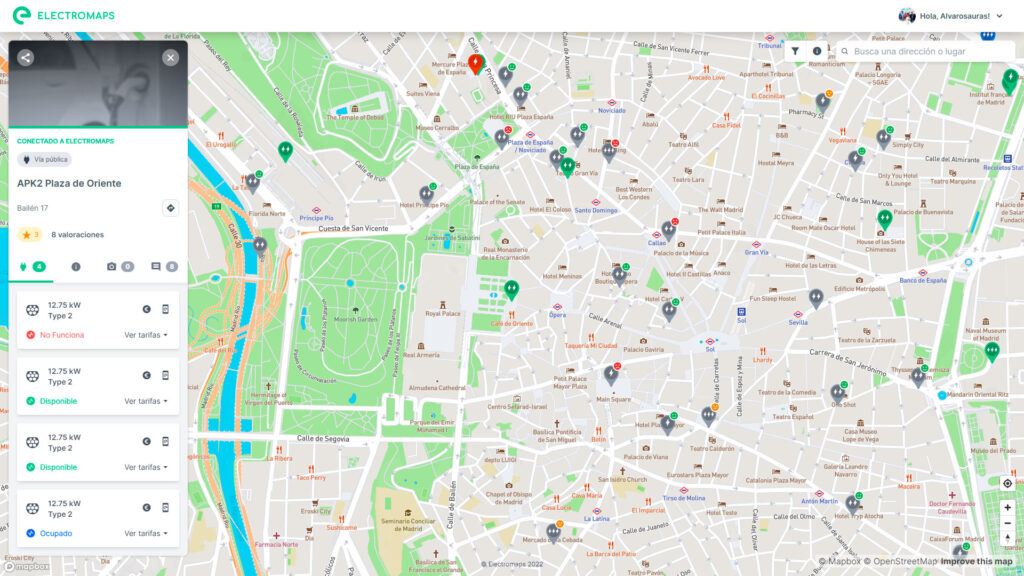The width and height of the screenshot is (1024, 576).
Task: Go home via the Electromaps logo
Action: tap(63, 15)
